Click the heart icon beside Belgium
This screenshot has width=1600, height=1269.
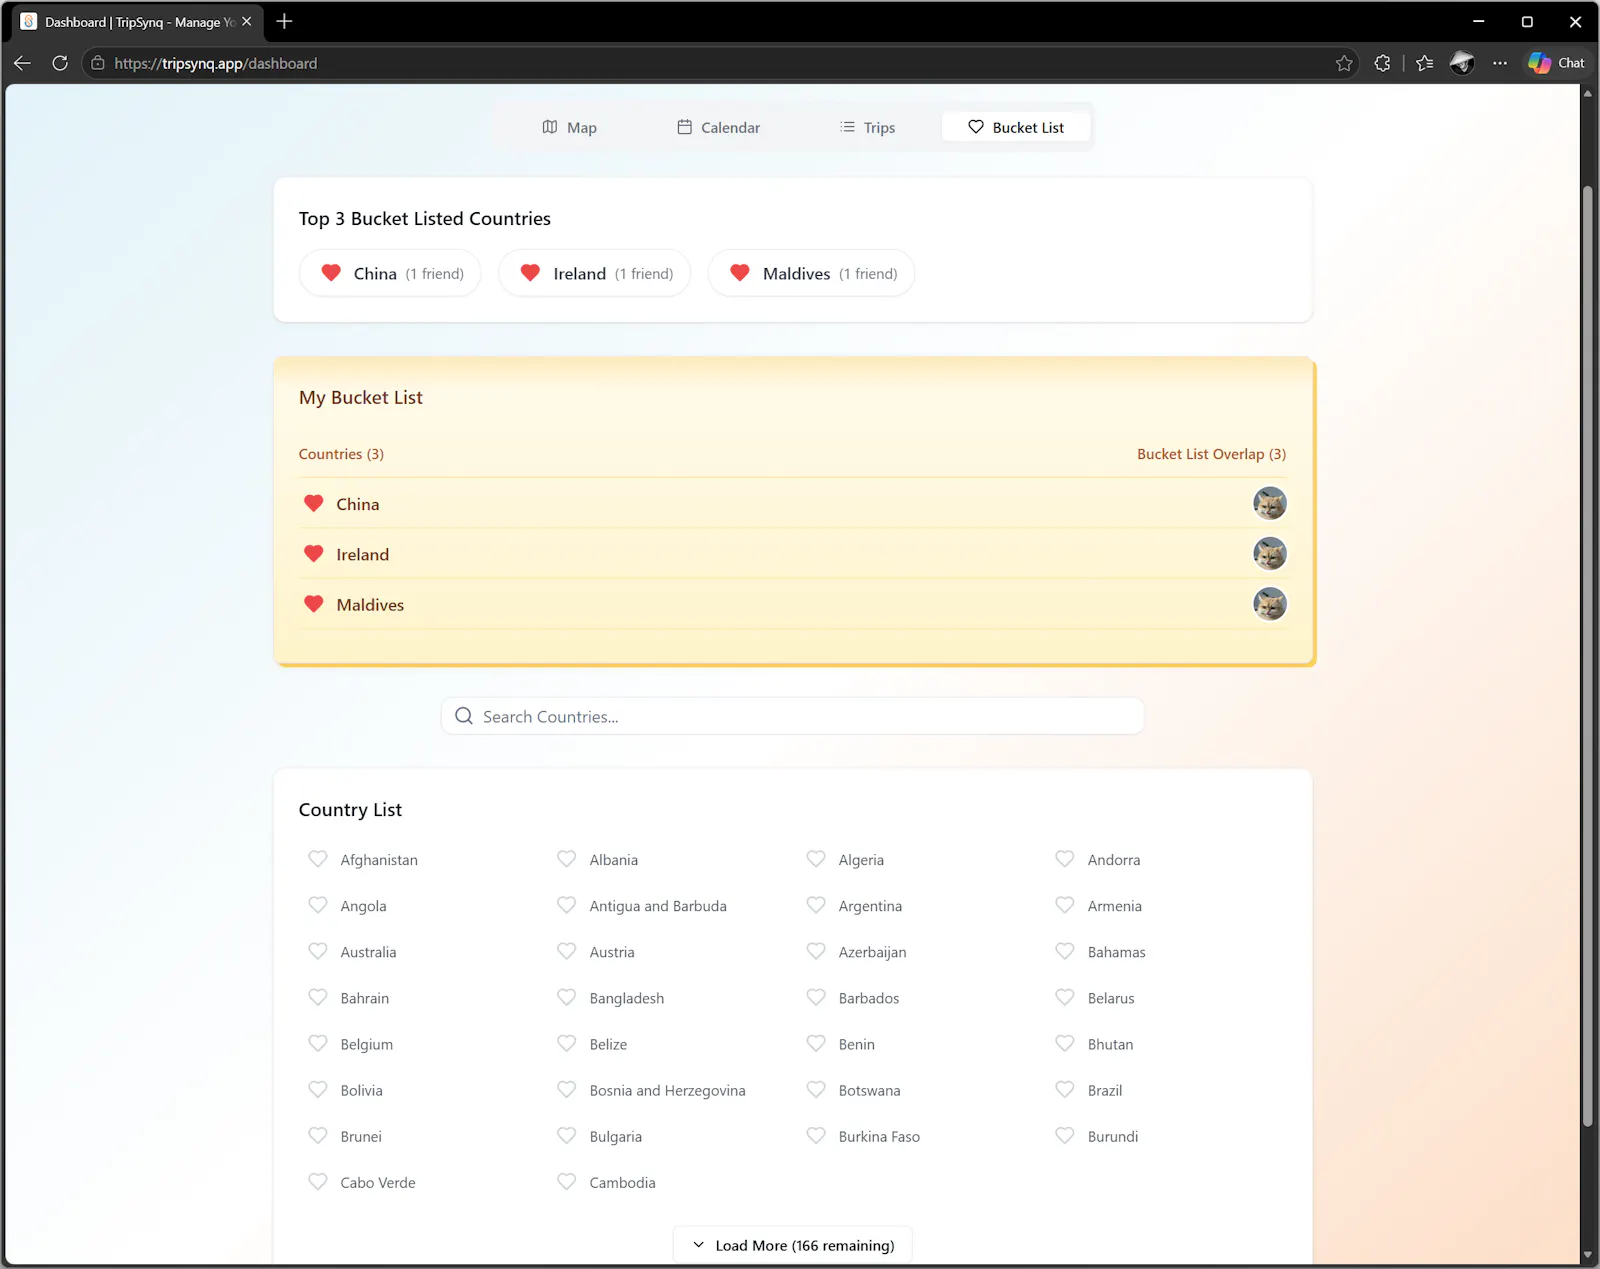coord(318,1043)
